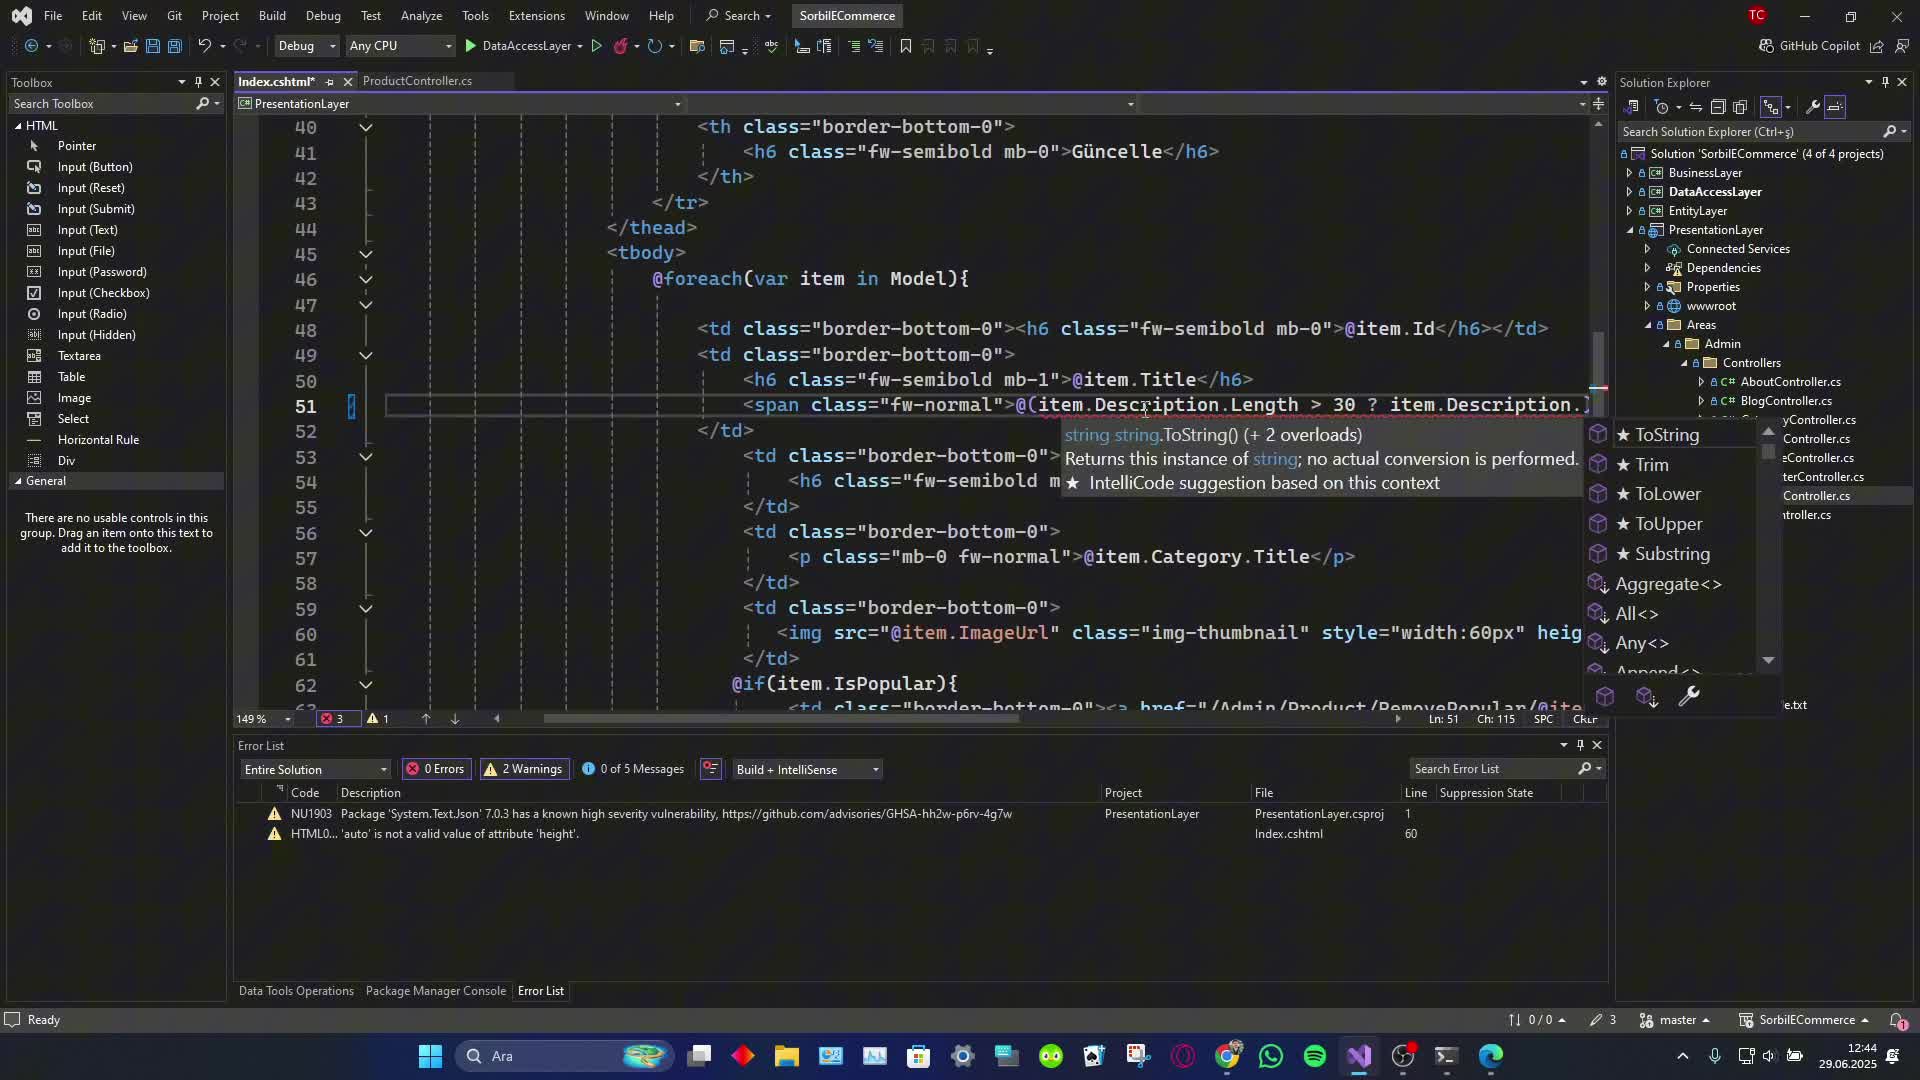The image size is (1920, 1080).
Task: Click the AboutController.cs file in Solution Explorer
Action: [x=1790, y=382]
